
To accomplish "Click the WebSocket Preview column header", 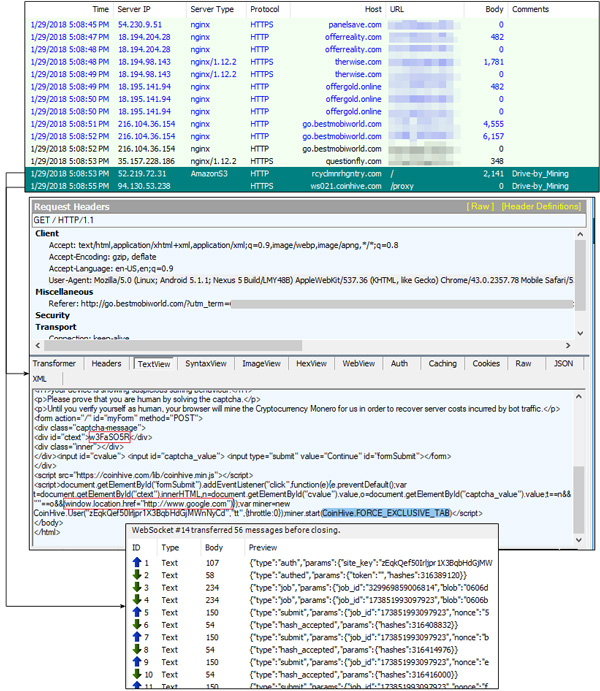I will [x=263, y=548].
